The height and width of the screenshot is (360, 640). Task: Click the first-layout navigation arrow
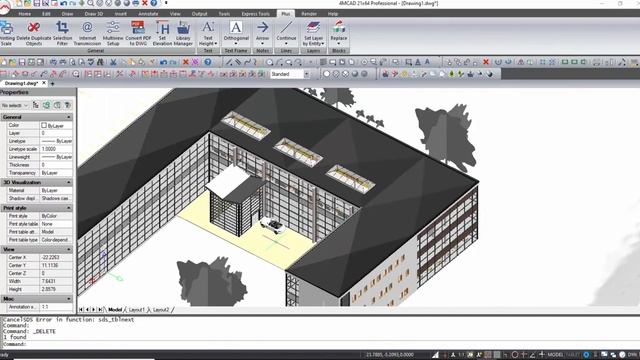click(81, 310)
